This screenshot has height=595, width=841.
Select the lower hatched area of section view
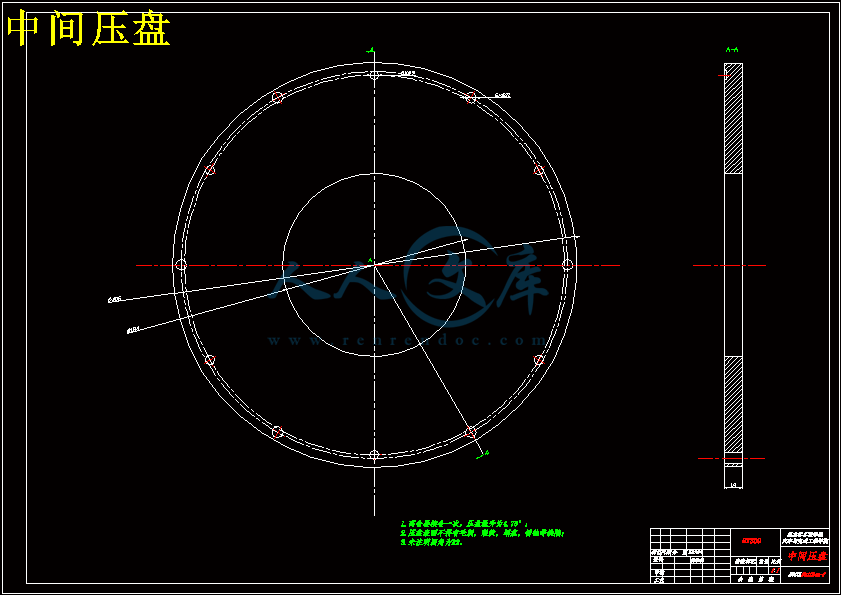tap(734, 405)
